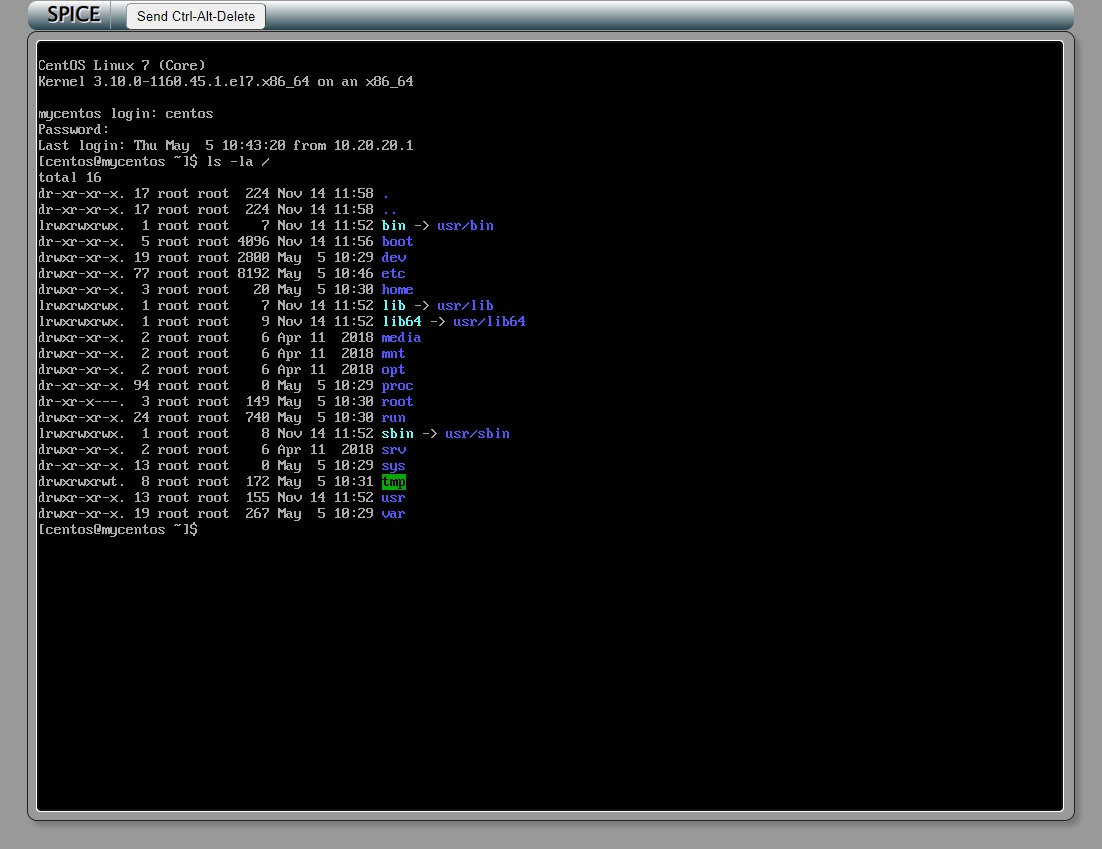Select the 'srv' directory name
This screenshot has width=1102, height=849.
[394, 450]
